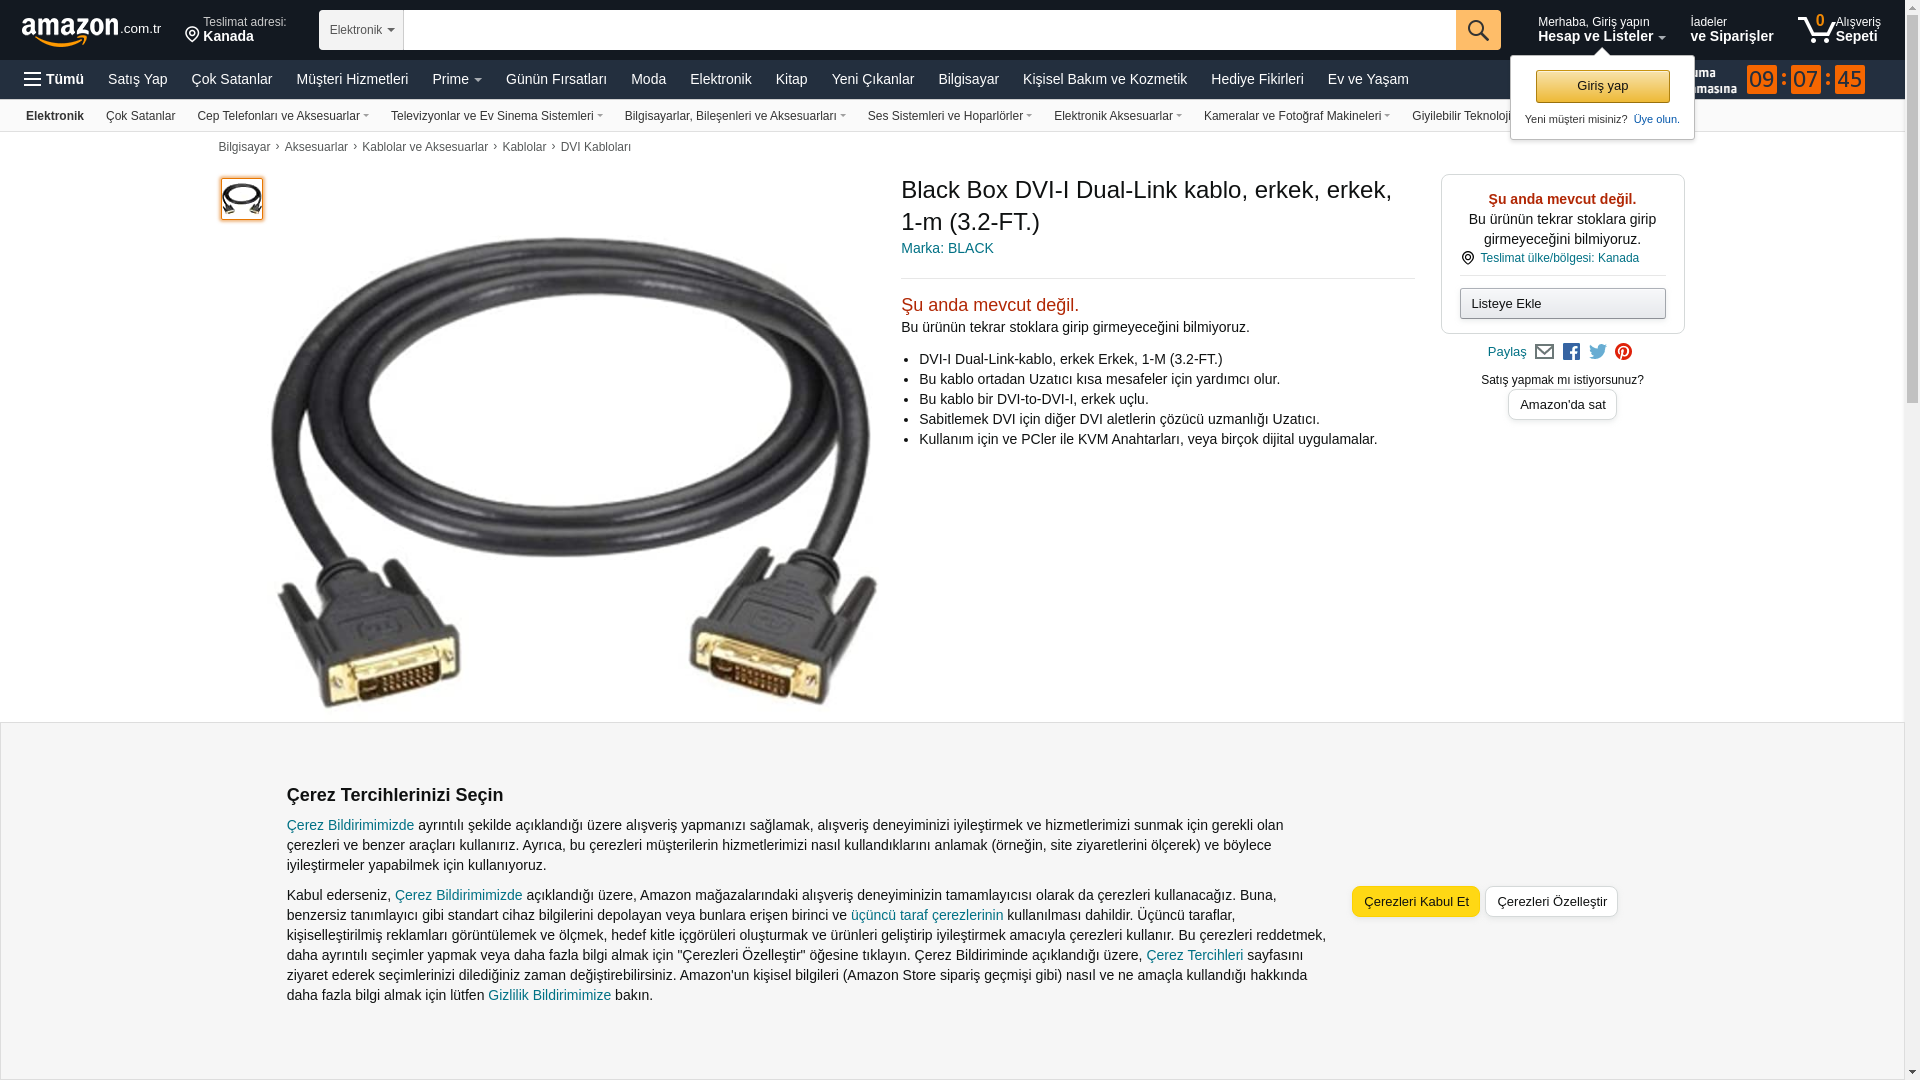Select the DVI cable product thumbnail

242,199
